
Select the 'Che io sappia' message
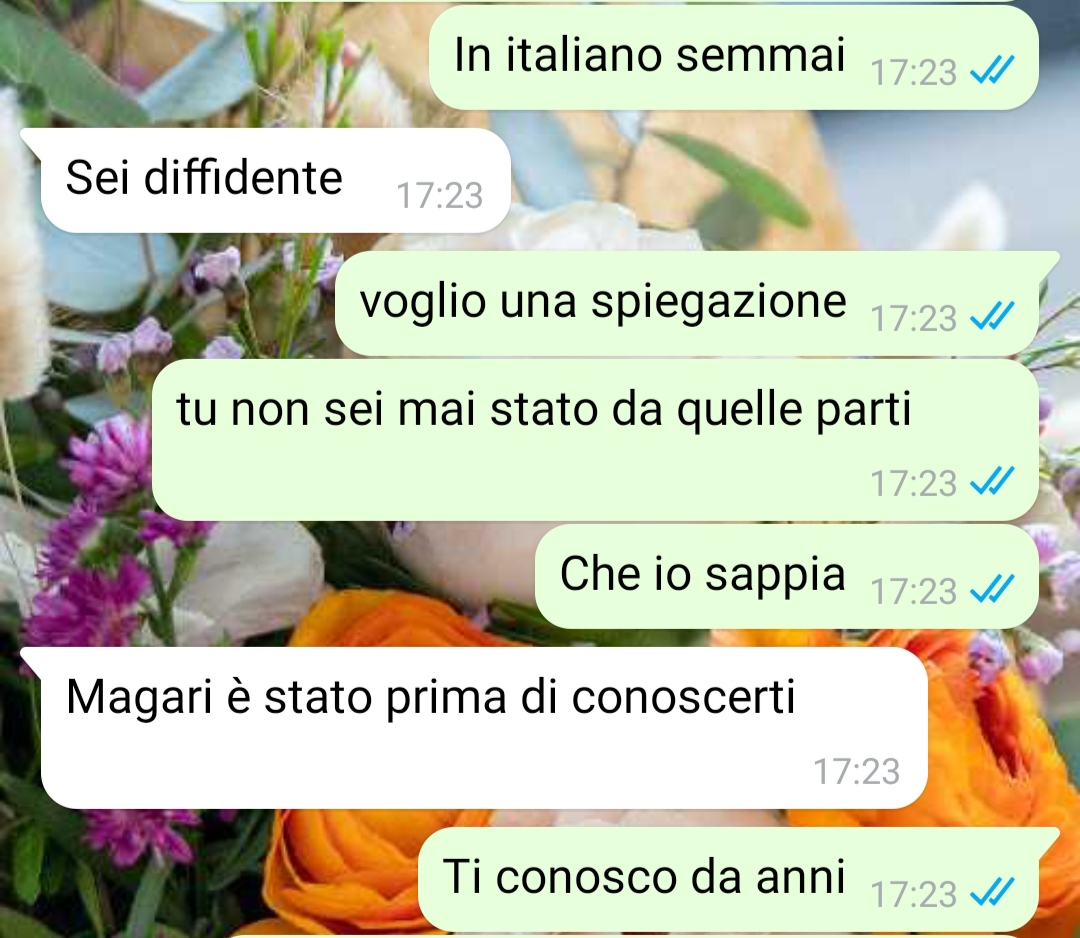coord(787,576)
